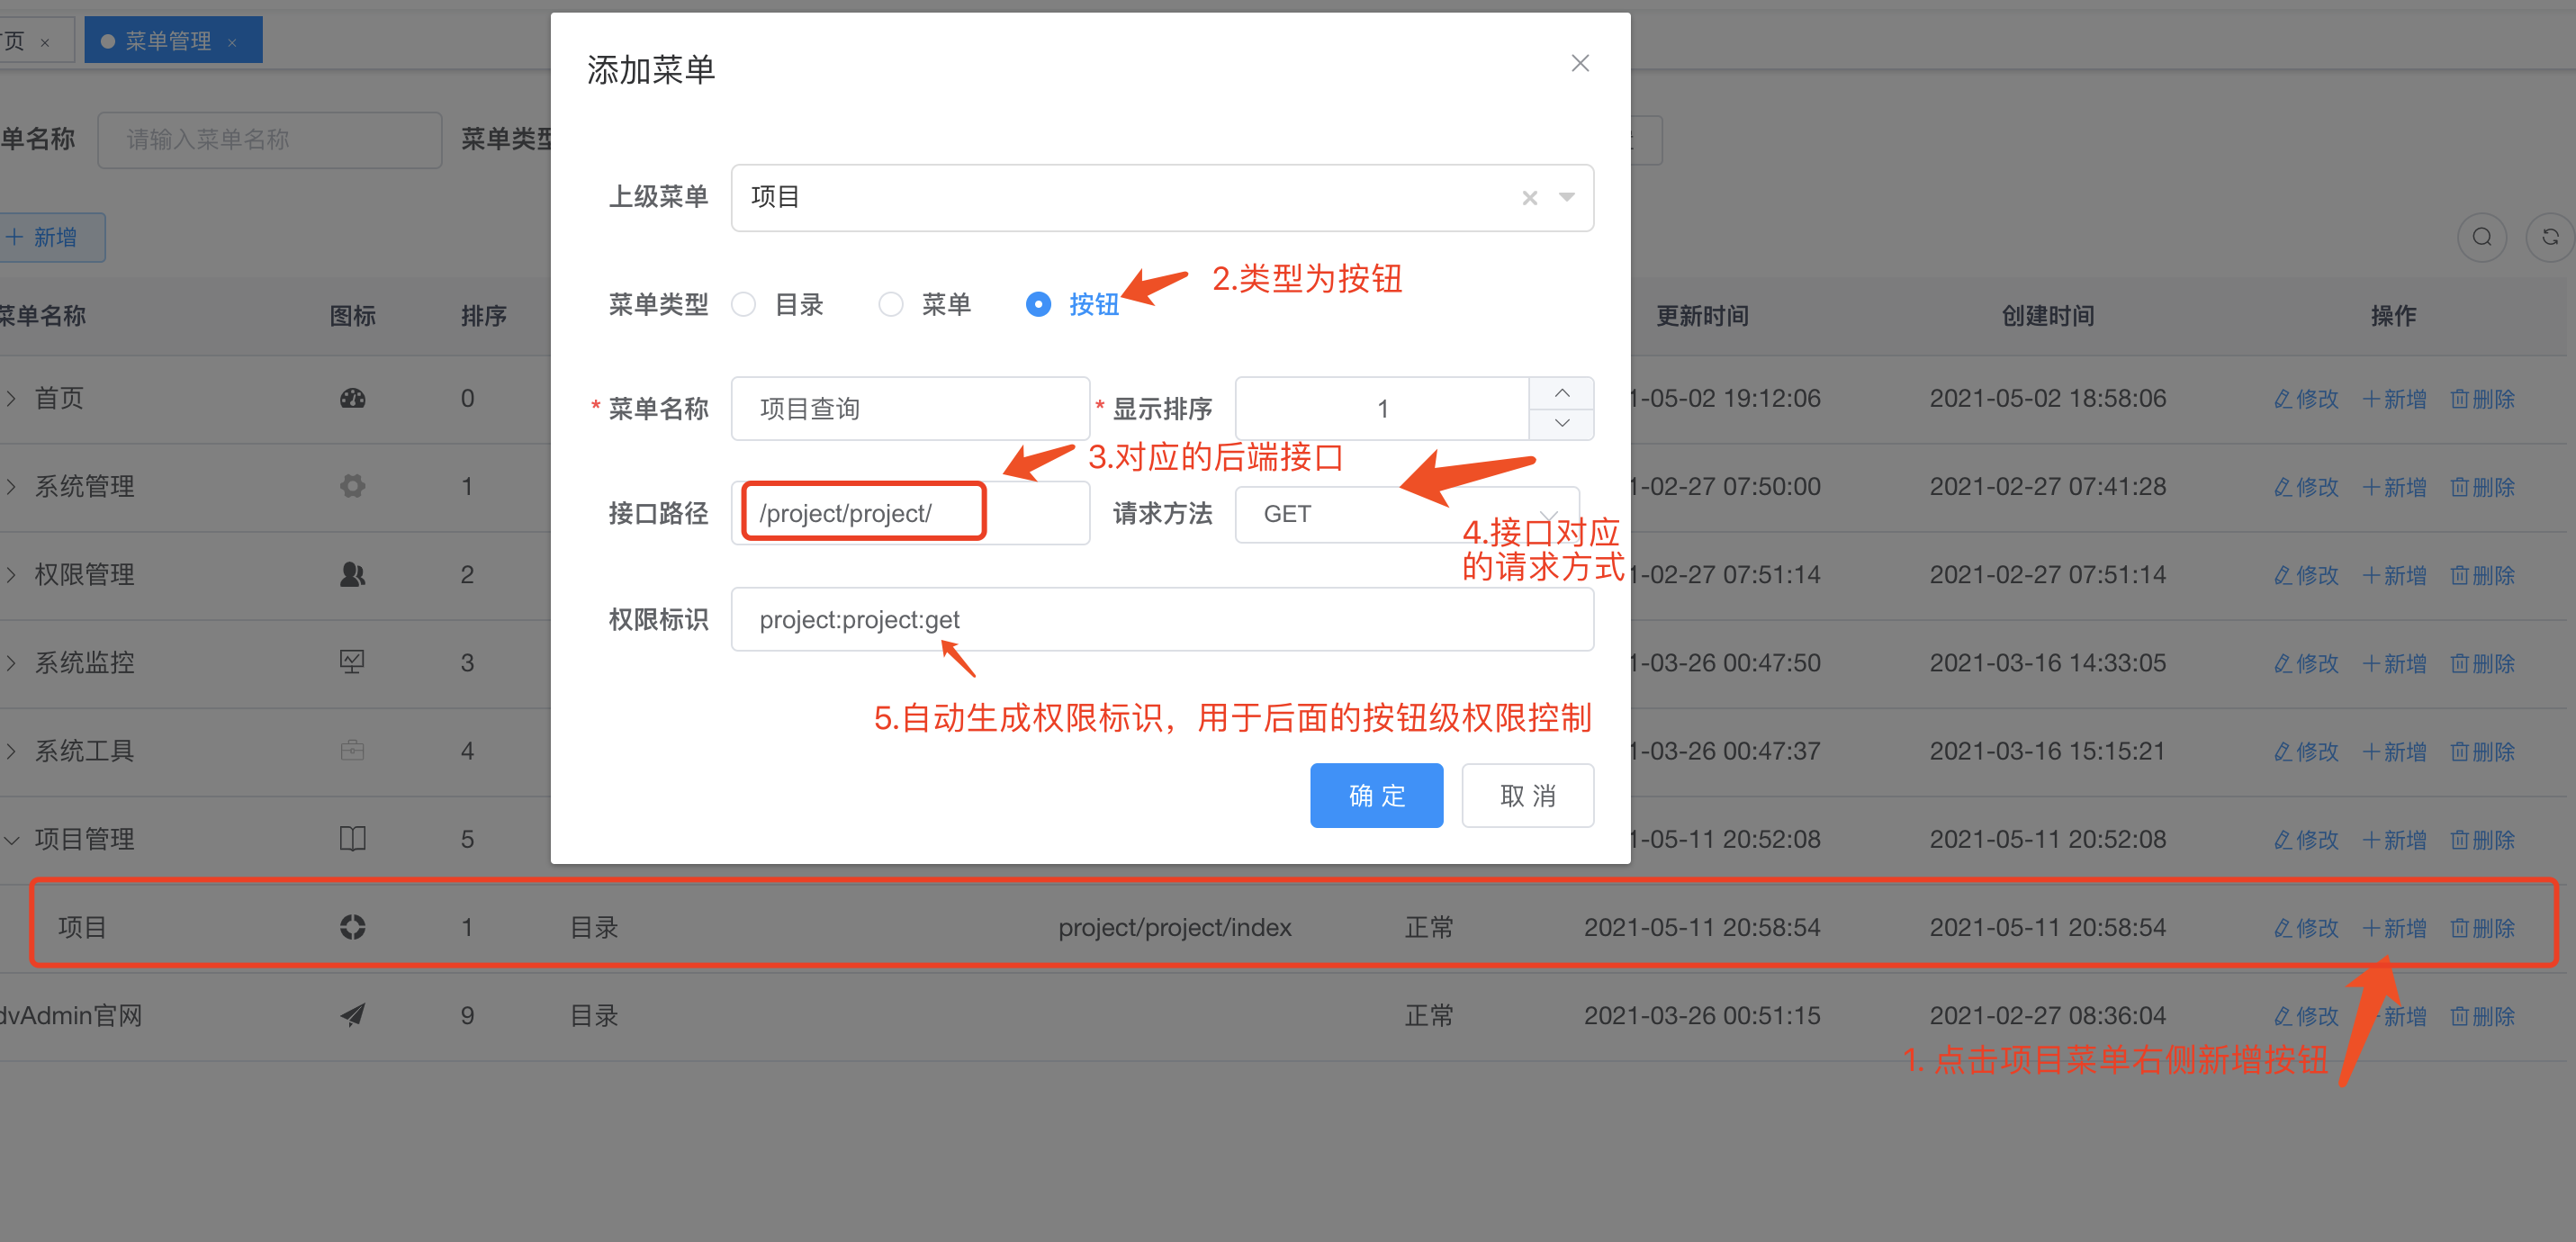Open the 上级菜单 dropdown arrow

pyautogui.click(x=1566, y=198)
